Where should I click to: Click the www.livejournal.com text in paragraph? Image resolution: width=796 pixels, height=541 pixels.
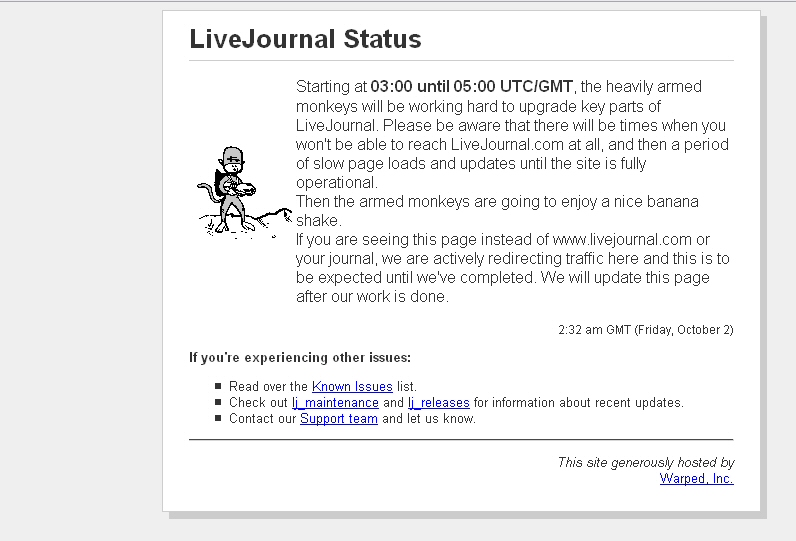tap(622, 240)
